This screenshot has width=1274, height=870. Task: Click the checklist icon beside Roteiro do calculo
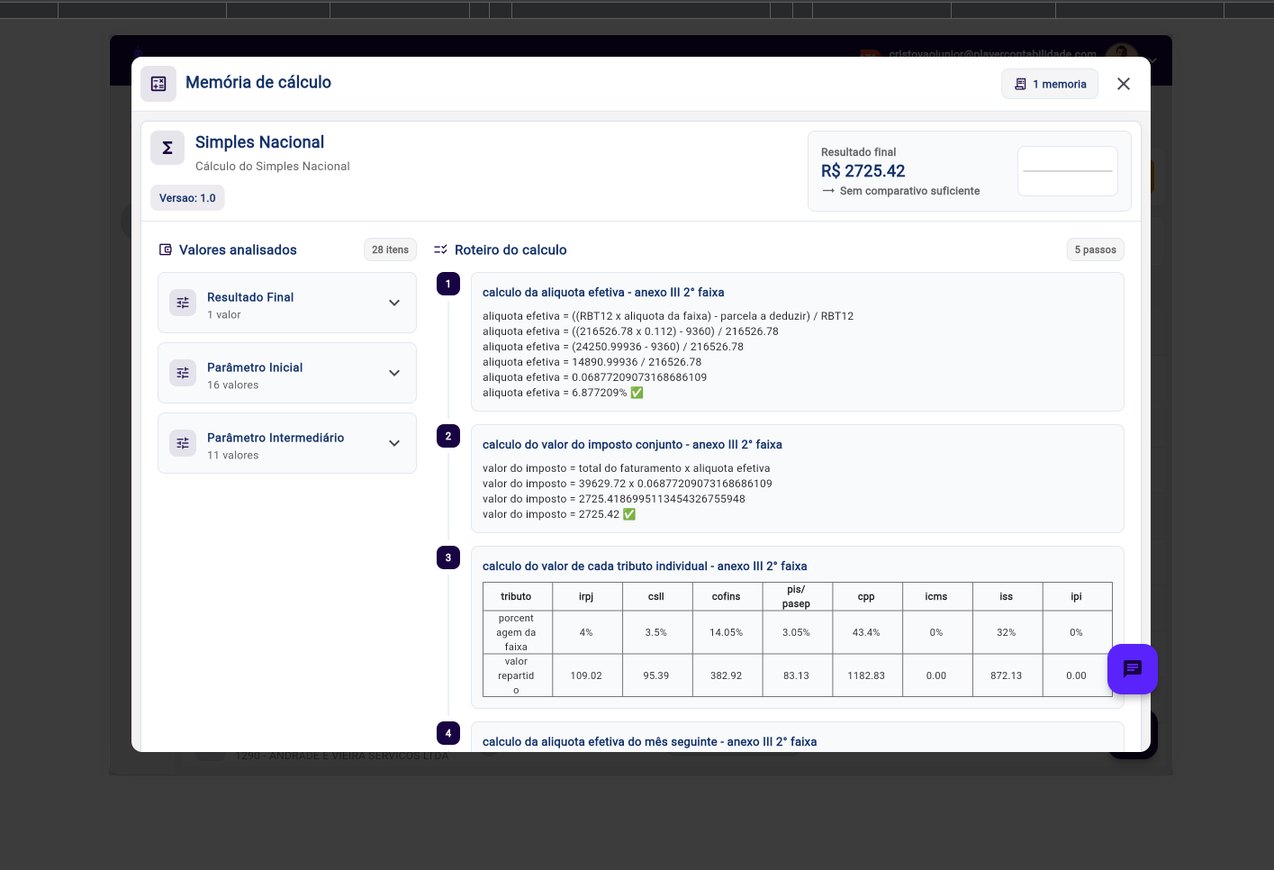(x=441, y=250)
